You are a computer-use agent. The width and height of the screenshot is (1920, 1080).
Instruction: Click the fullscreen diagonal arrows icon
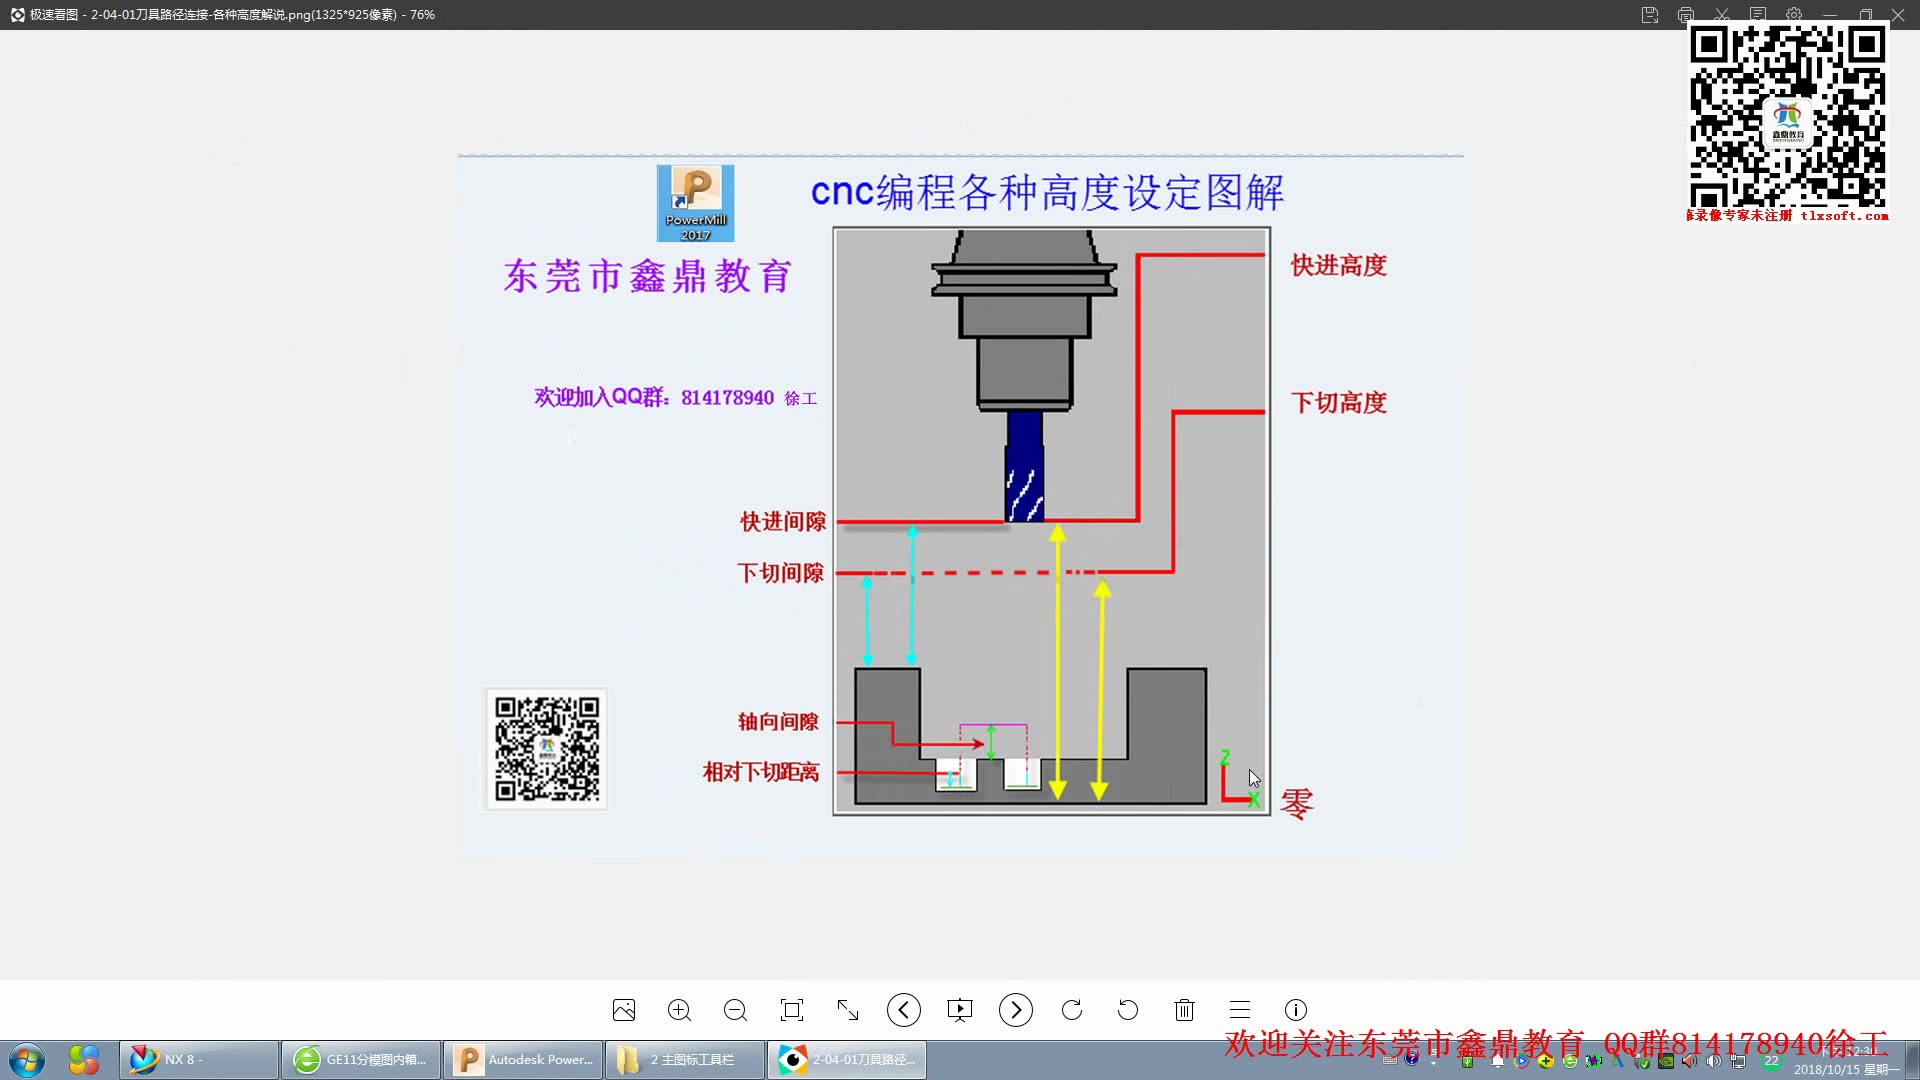[x=848, y=1010]
